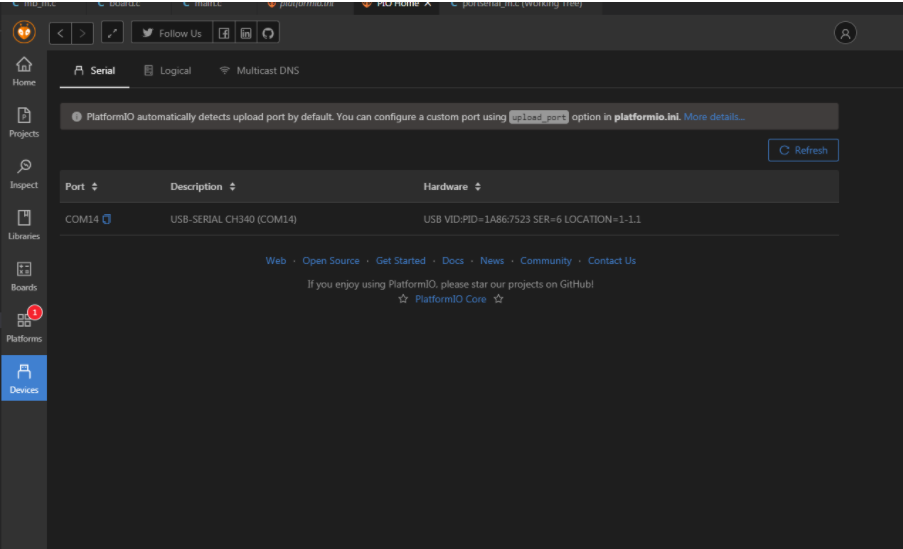The image size is (903, 549).
Task: Click the Refresh button
Action: [x=803, y=150]
